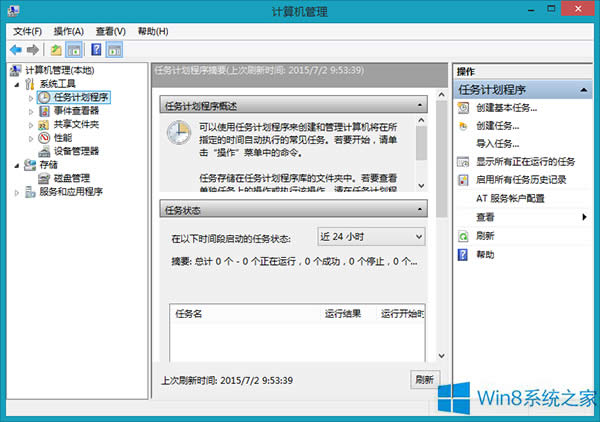Viewport: 600px width, 422px height.
Task: Click the 服务和应用程序 icon
Action: [30, 192]
